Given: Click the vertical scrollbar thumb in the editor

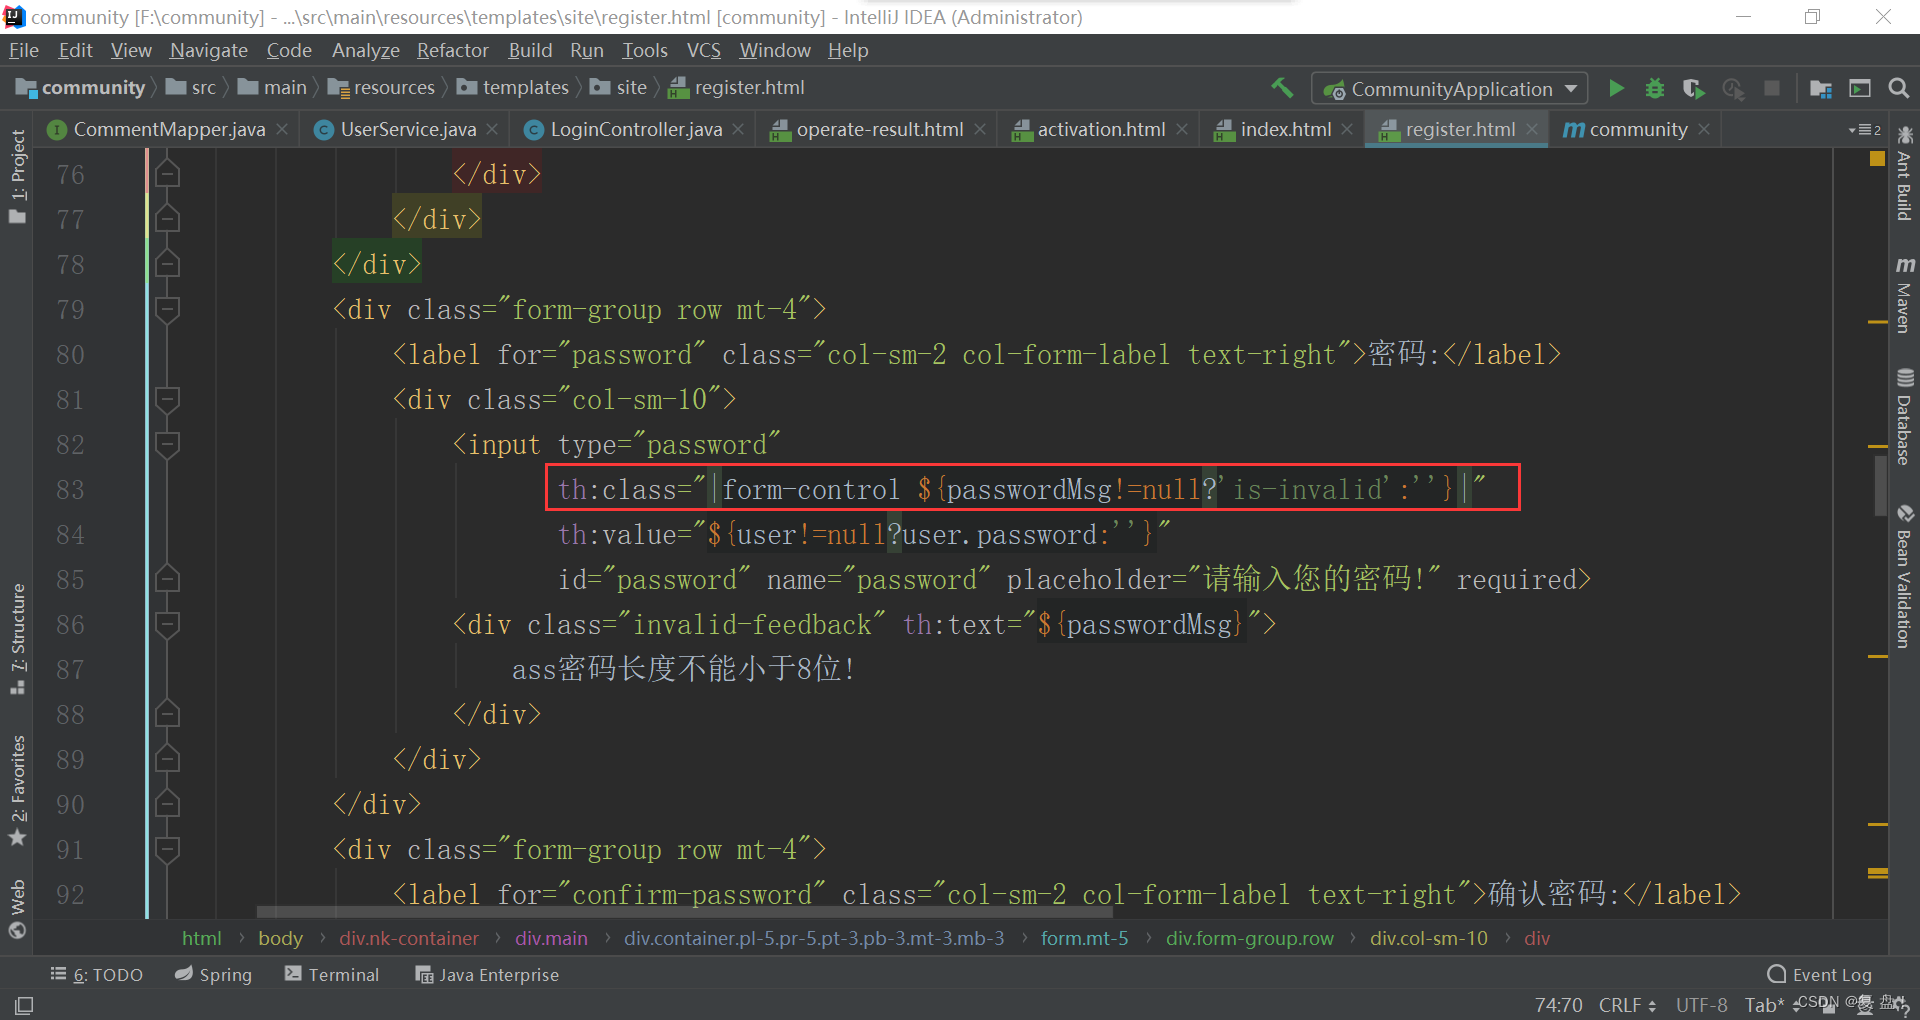Looking at the screenshot, I should 1880,484.
